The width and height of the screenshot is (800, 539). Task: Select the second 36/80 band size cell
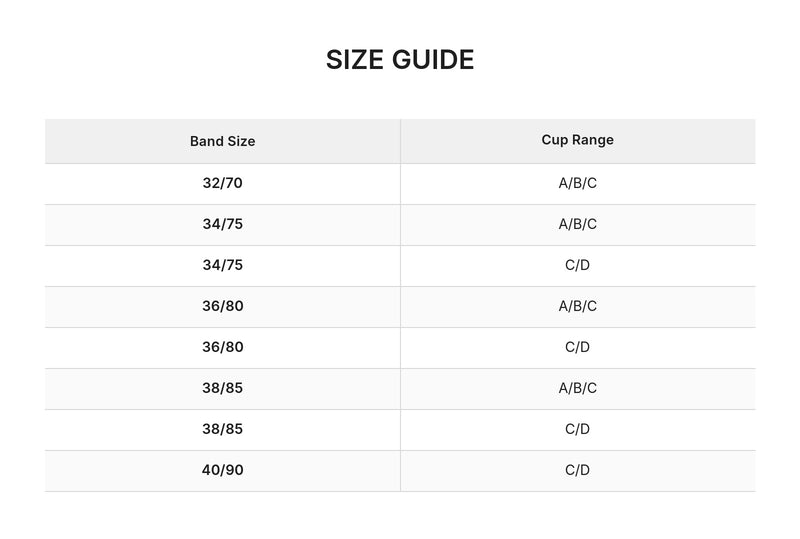click(222, 348)
